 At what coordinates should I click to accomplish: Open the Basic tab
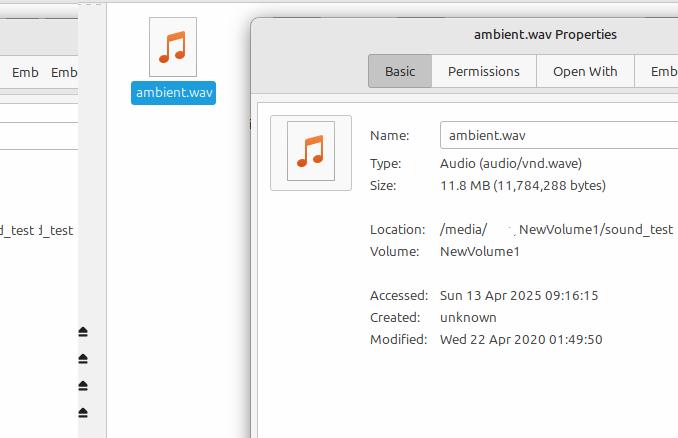tap(400, 71)
